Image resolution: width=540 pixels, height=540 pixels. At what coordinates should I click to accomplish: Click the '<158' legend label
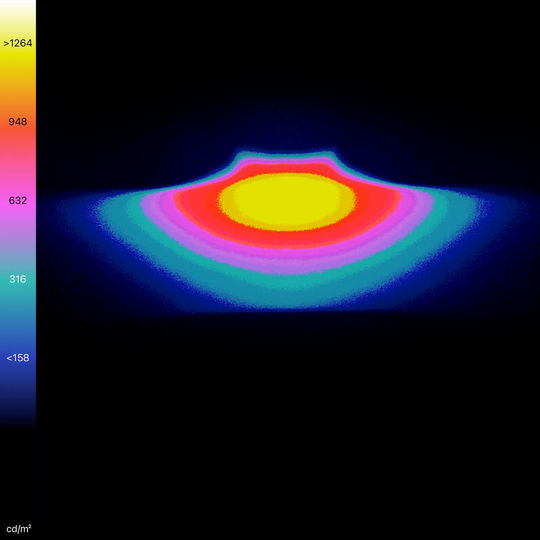coord(18,358)
